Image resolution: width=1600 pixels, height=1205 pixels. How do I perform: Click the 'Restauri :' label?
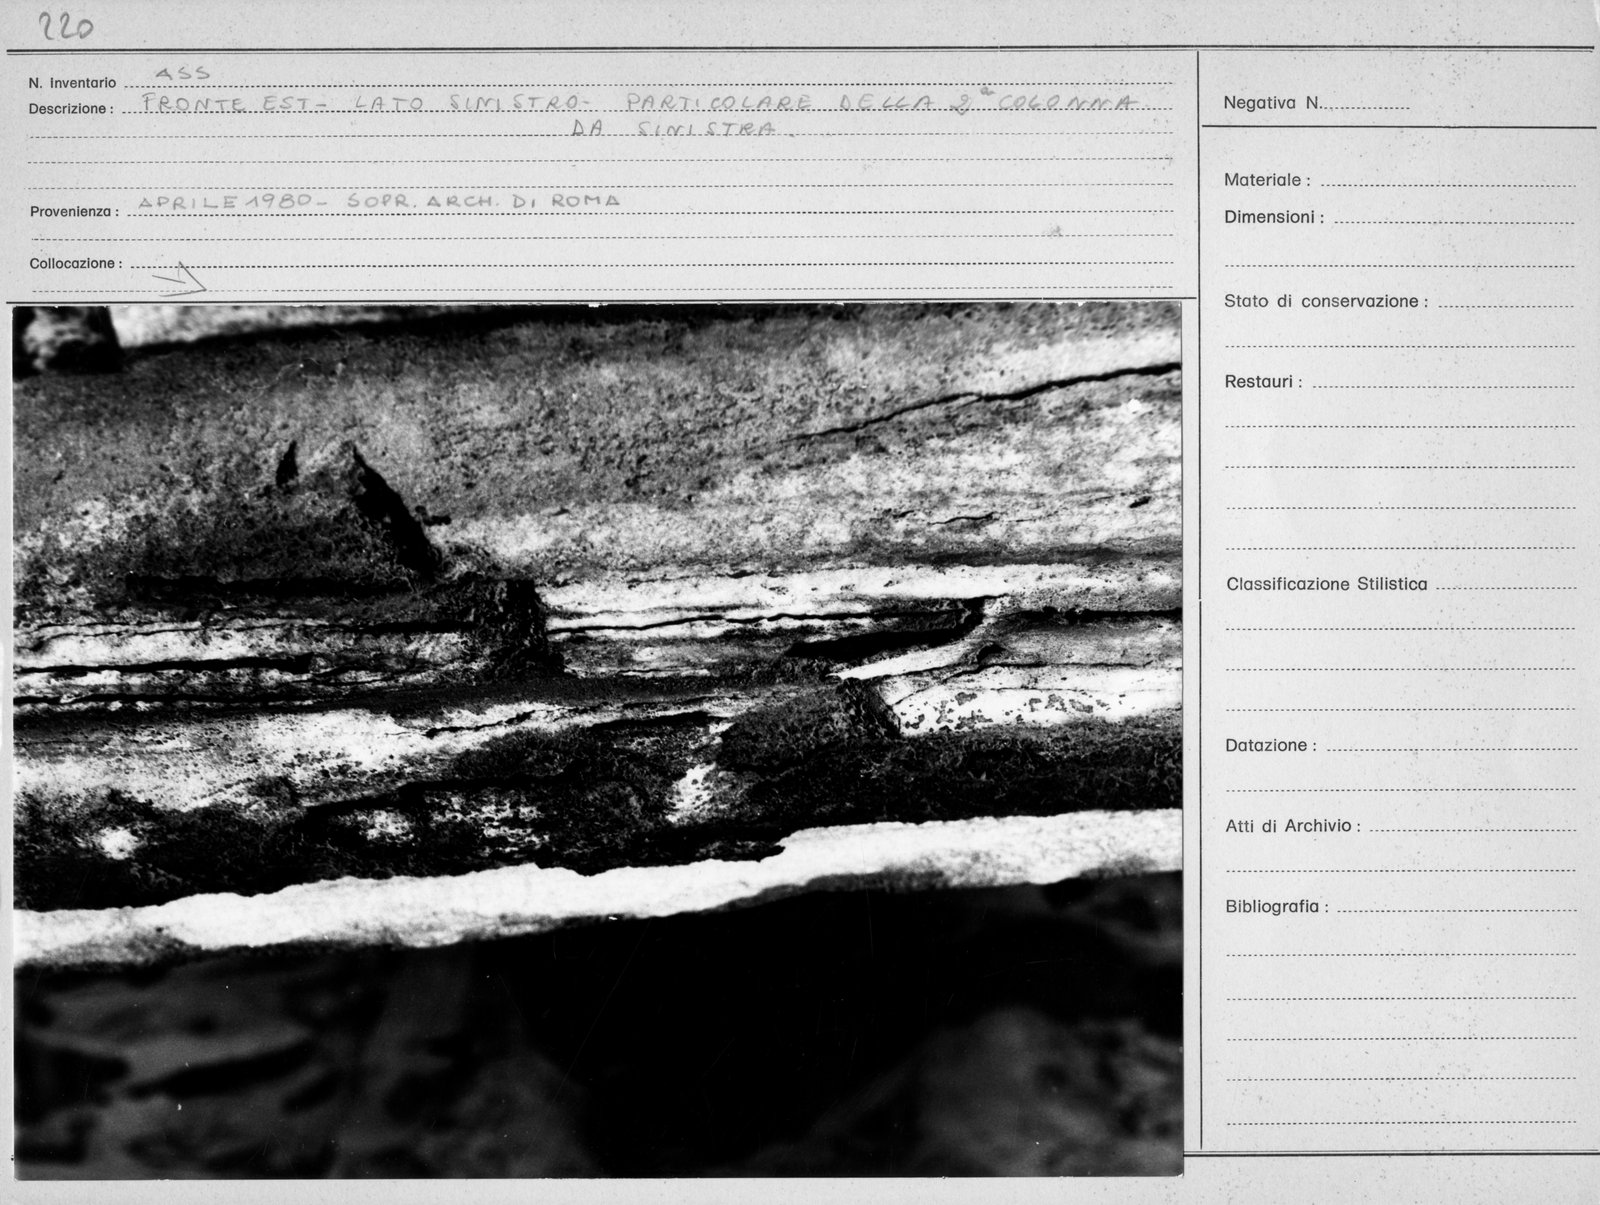[x=1264, y=382]
